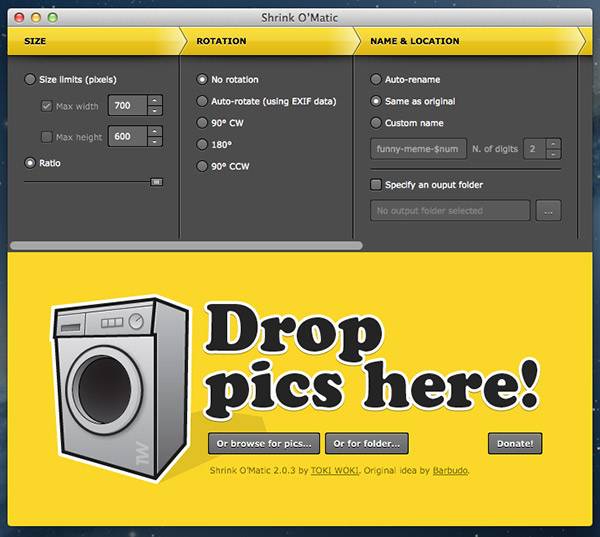Click the N. of digits value field
Screen dimensions: 600x537
535,149
